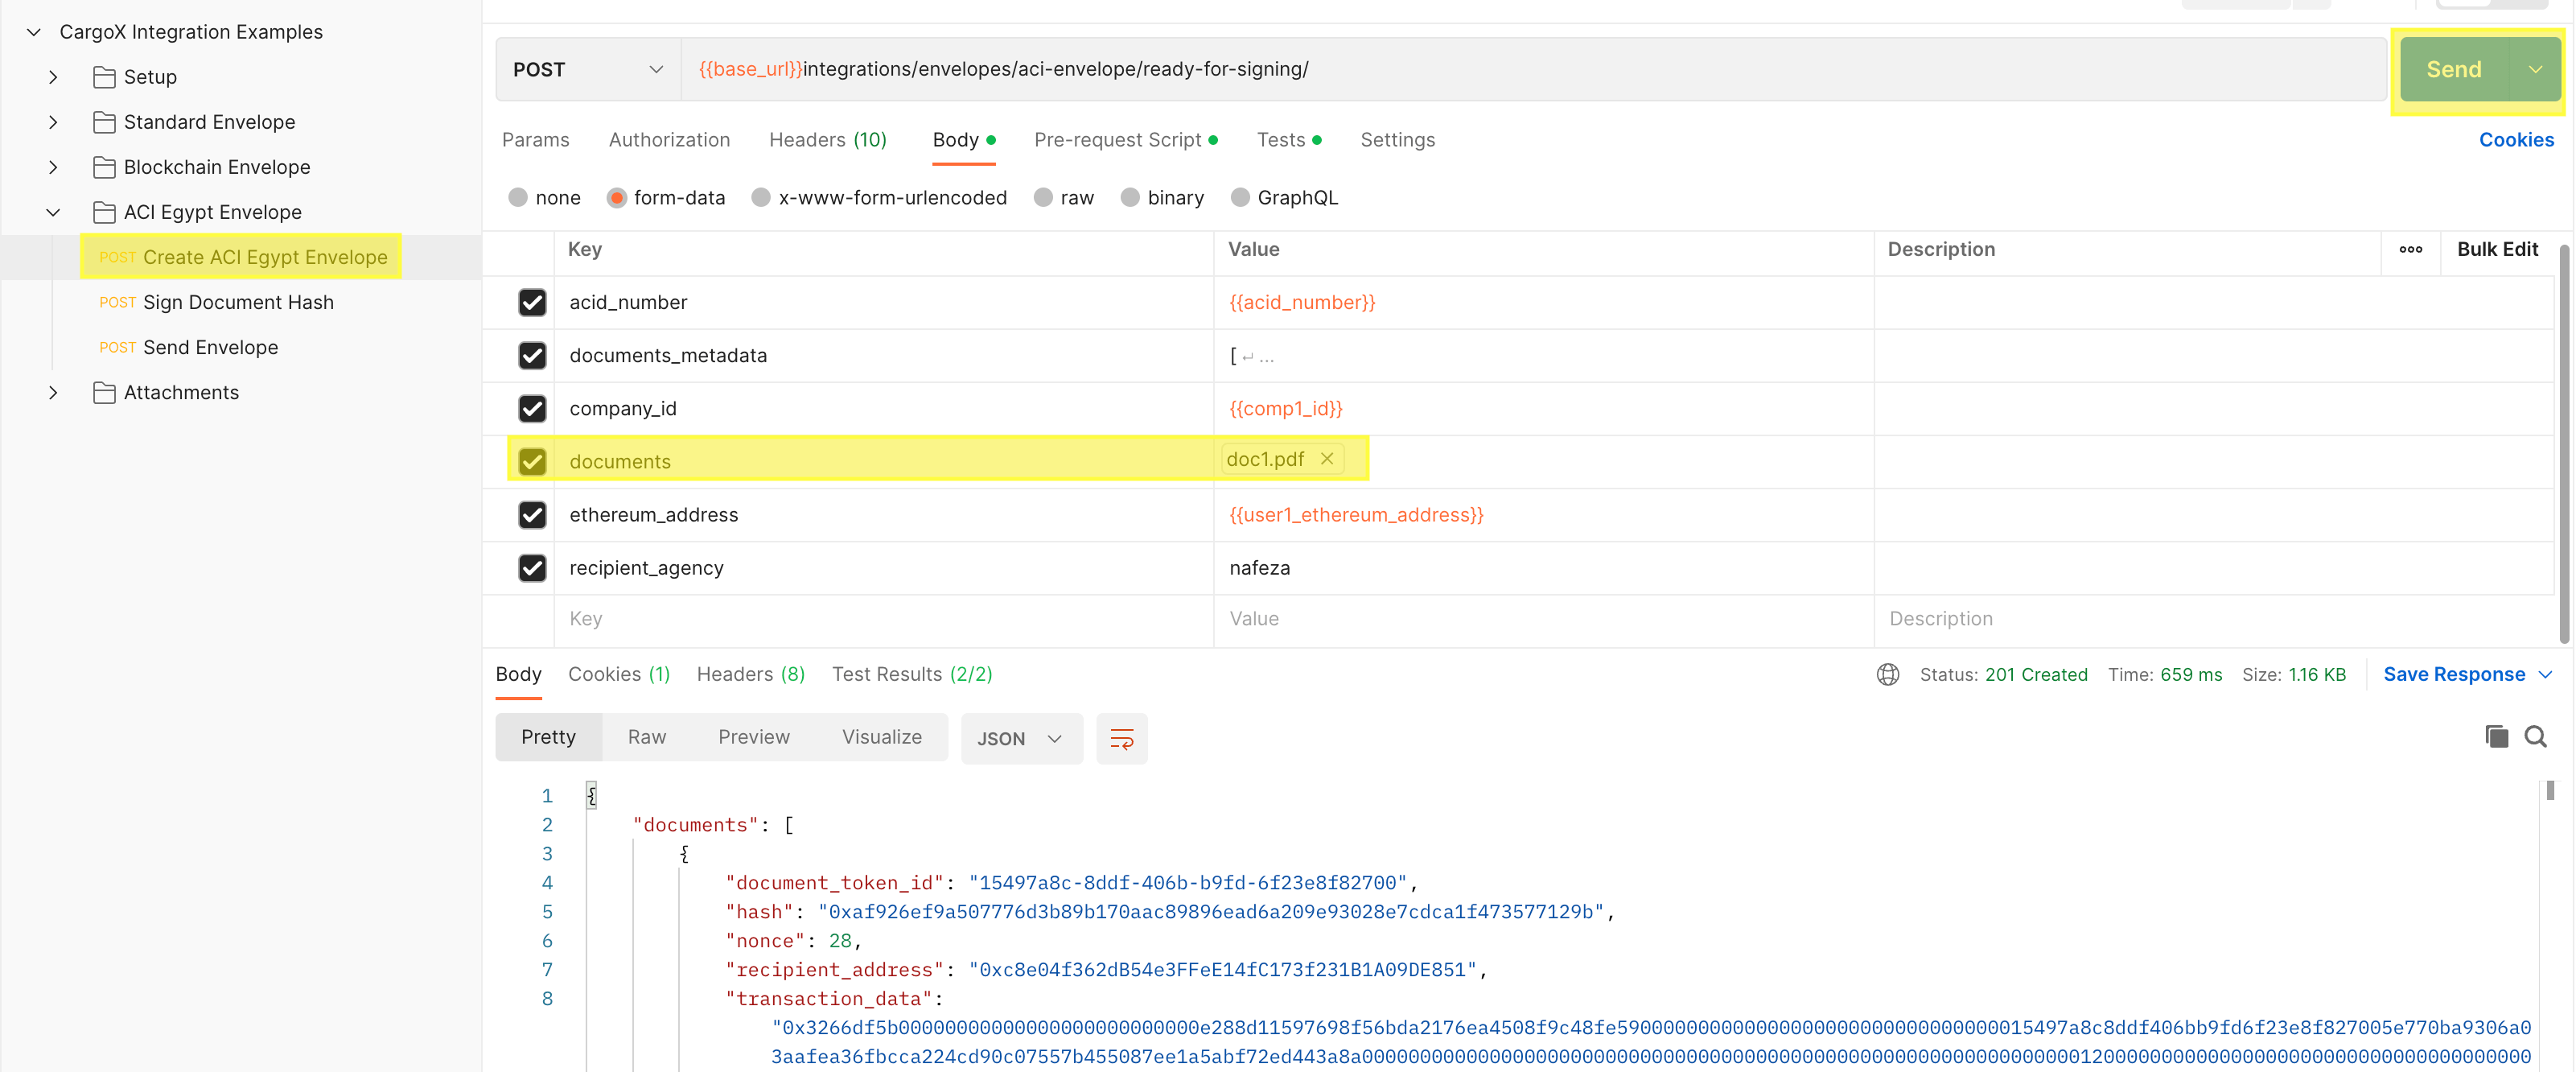2576x1072 pixels.
Task: Toggle word wrap in the response editor
Action: pos(1121,739)
